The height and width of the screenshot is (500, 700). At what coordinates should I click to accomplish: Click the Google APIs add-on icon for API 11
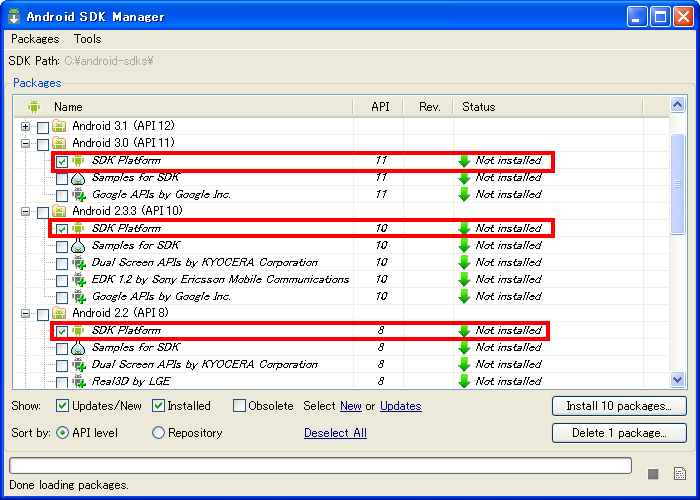click(x=79, y=195)
